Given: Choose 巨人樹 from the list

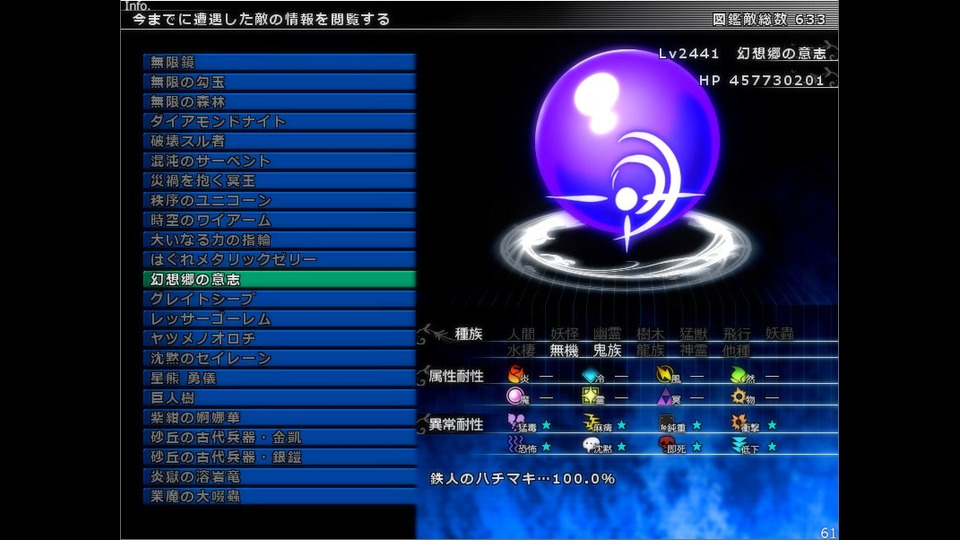Looking at the screenshot, I should (279, 397).
